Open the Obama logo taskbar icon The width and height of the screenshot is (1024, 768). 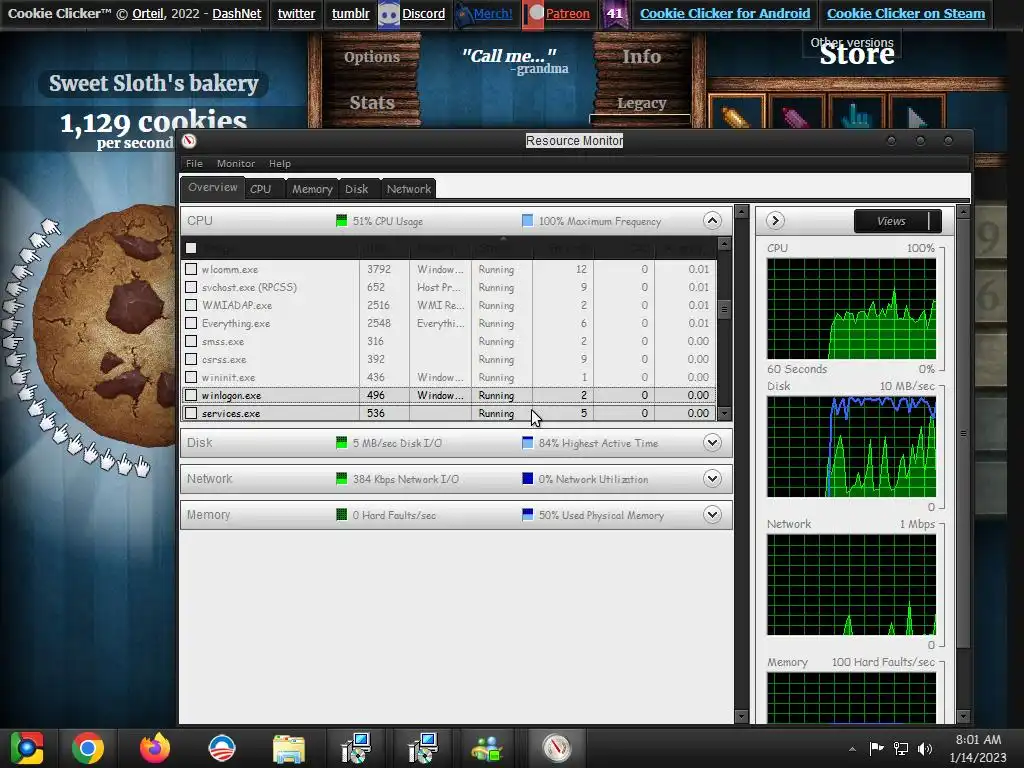tap(221, 748)
